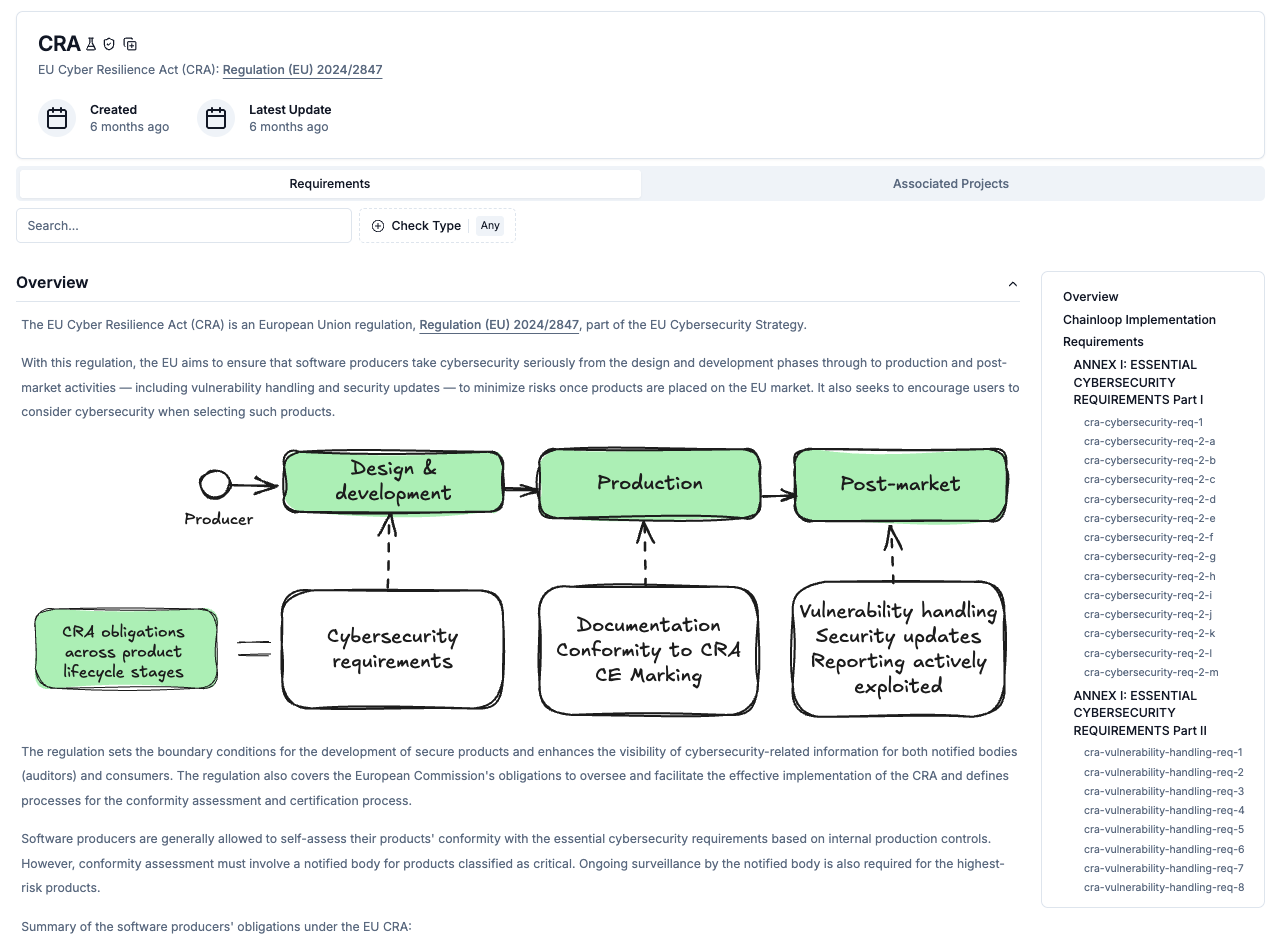Switch to the Associated Projects tab
The height and width of the screenshot is (943, 1285).
(950, 184)
